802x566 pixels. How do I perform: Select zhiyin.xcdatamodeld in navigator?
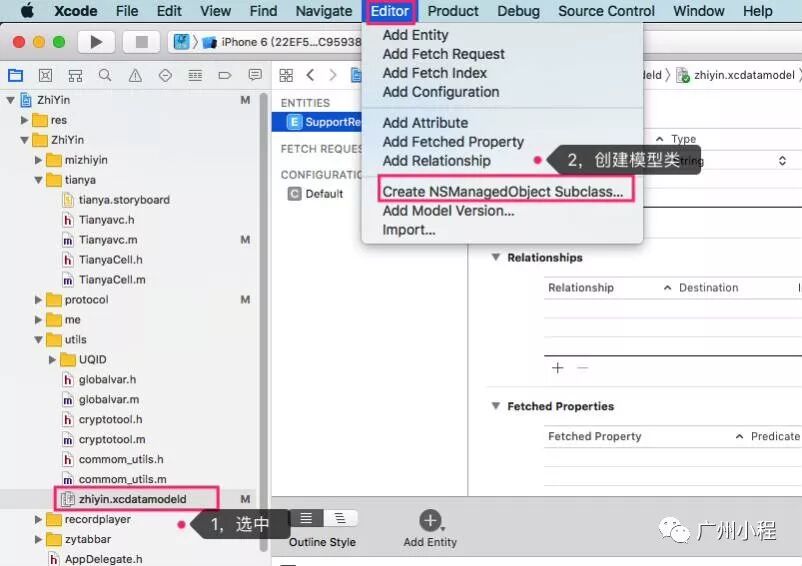point(132,499)
